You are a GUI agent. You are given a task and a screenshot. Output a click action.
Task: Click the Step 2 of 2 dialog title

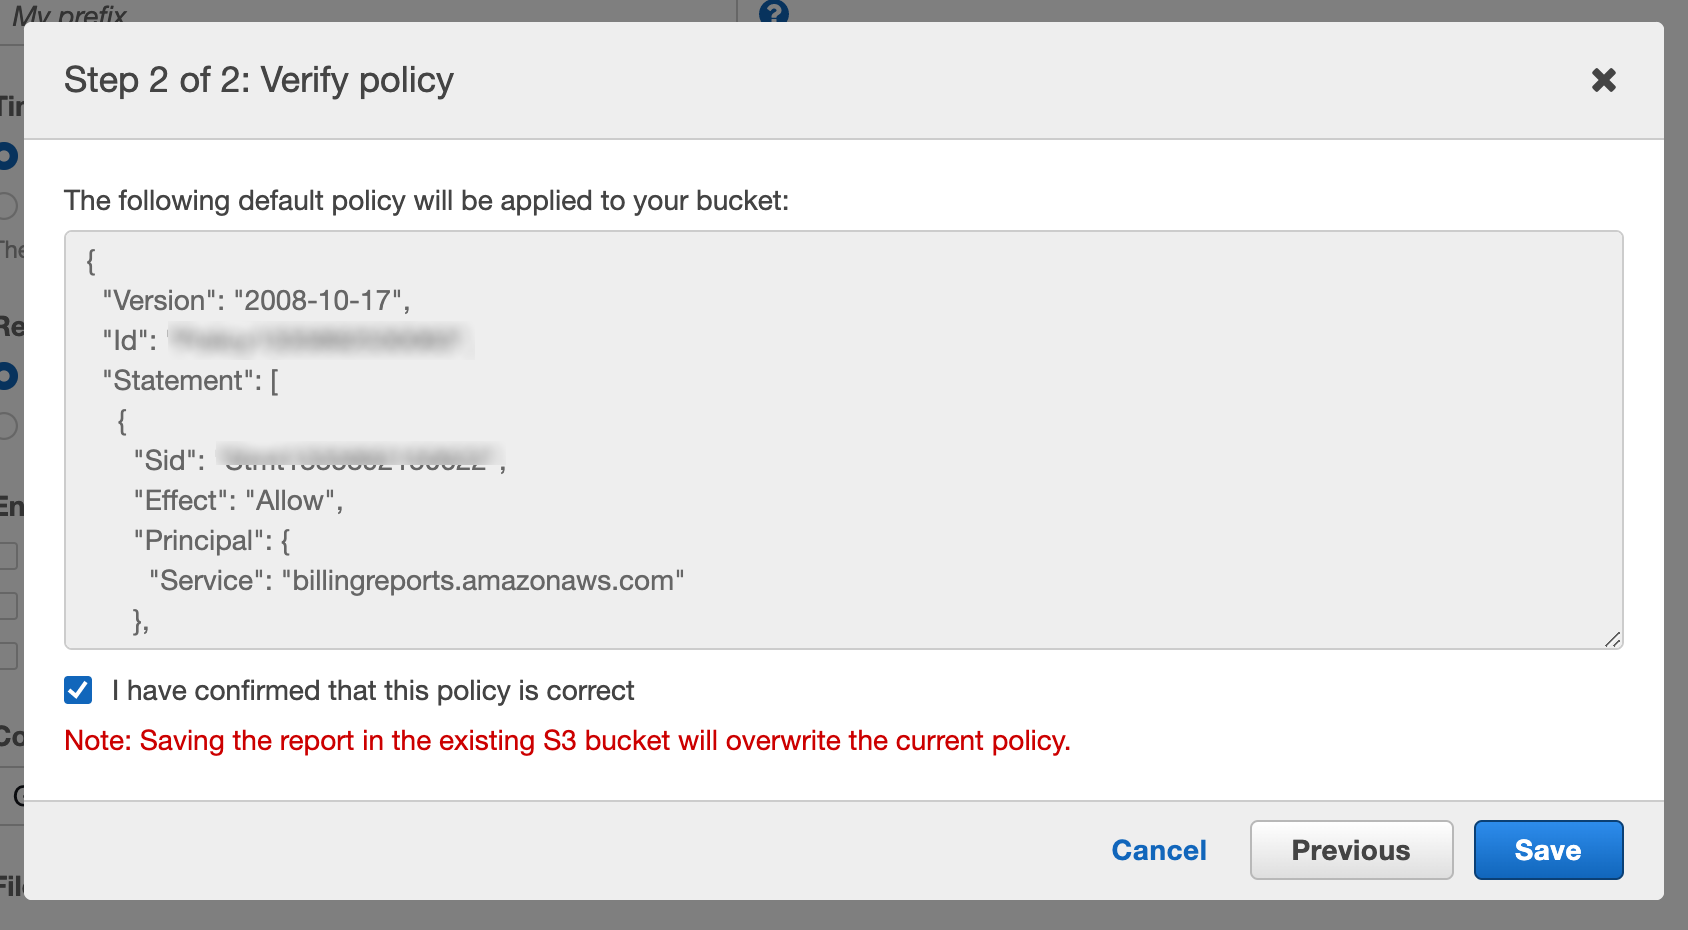[x=259, y=79]
